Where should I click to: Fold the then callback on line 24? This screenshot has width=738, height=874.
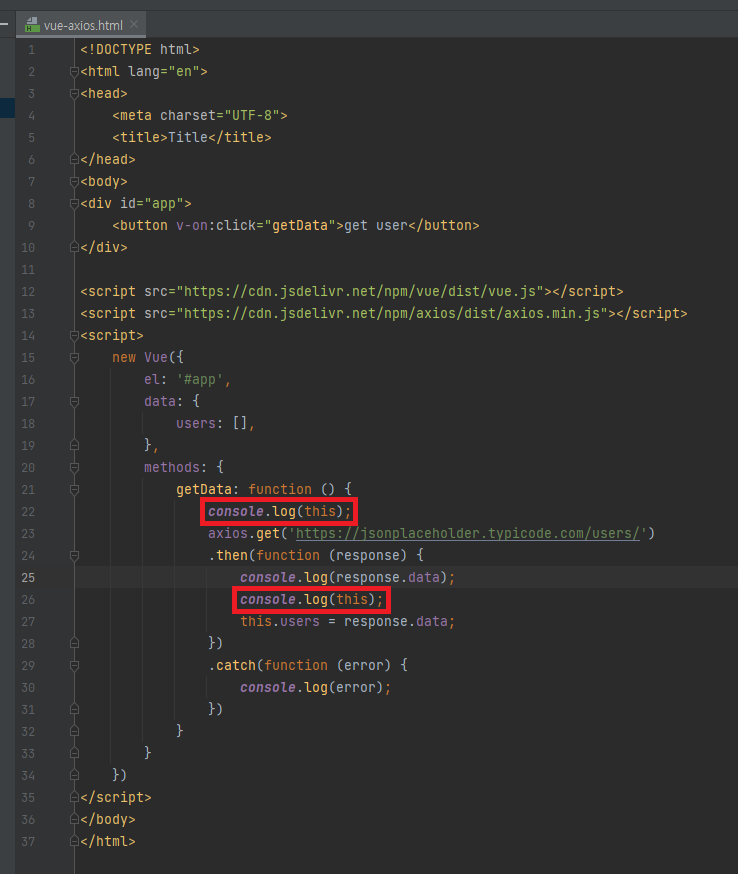coord(74,555)
